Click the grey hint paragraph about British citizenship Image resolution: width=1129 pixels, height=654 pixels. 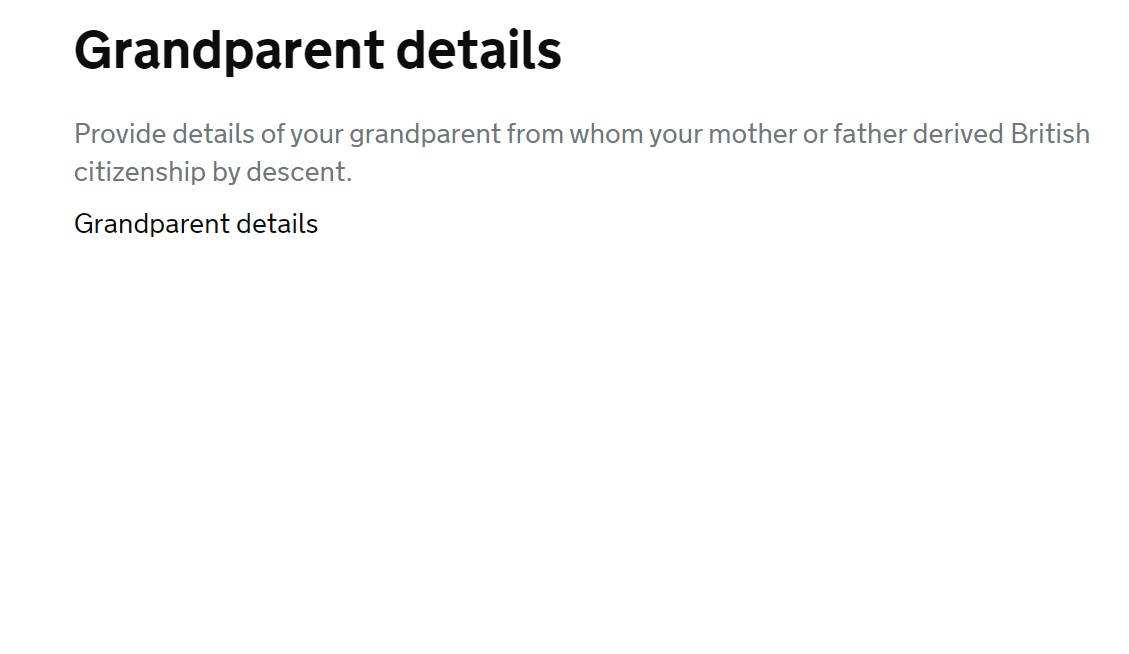580,153
